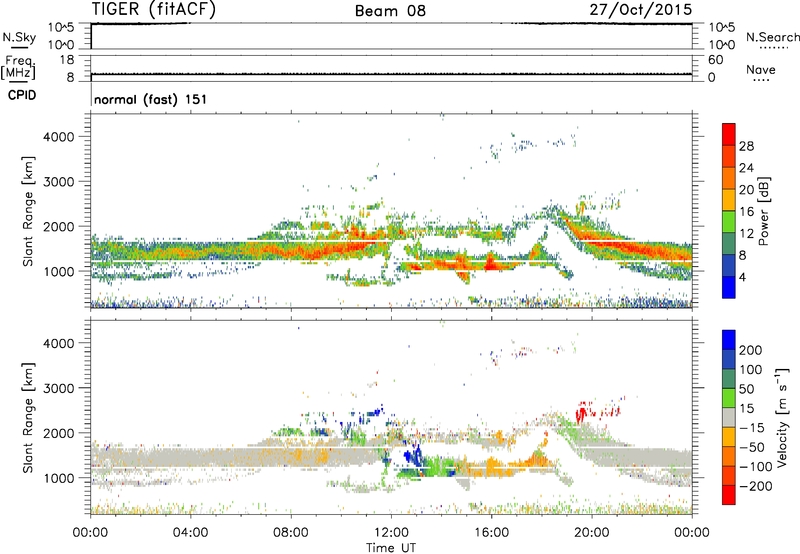The height and width of the screenshot is (554, 800).
Task: Click the left 10^5 noise axis label
Action: [x=61, y=28]
